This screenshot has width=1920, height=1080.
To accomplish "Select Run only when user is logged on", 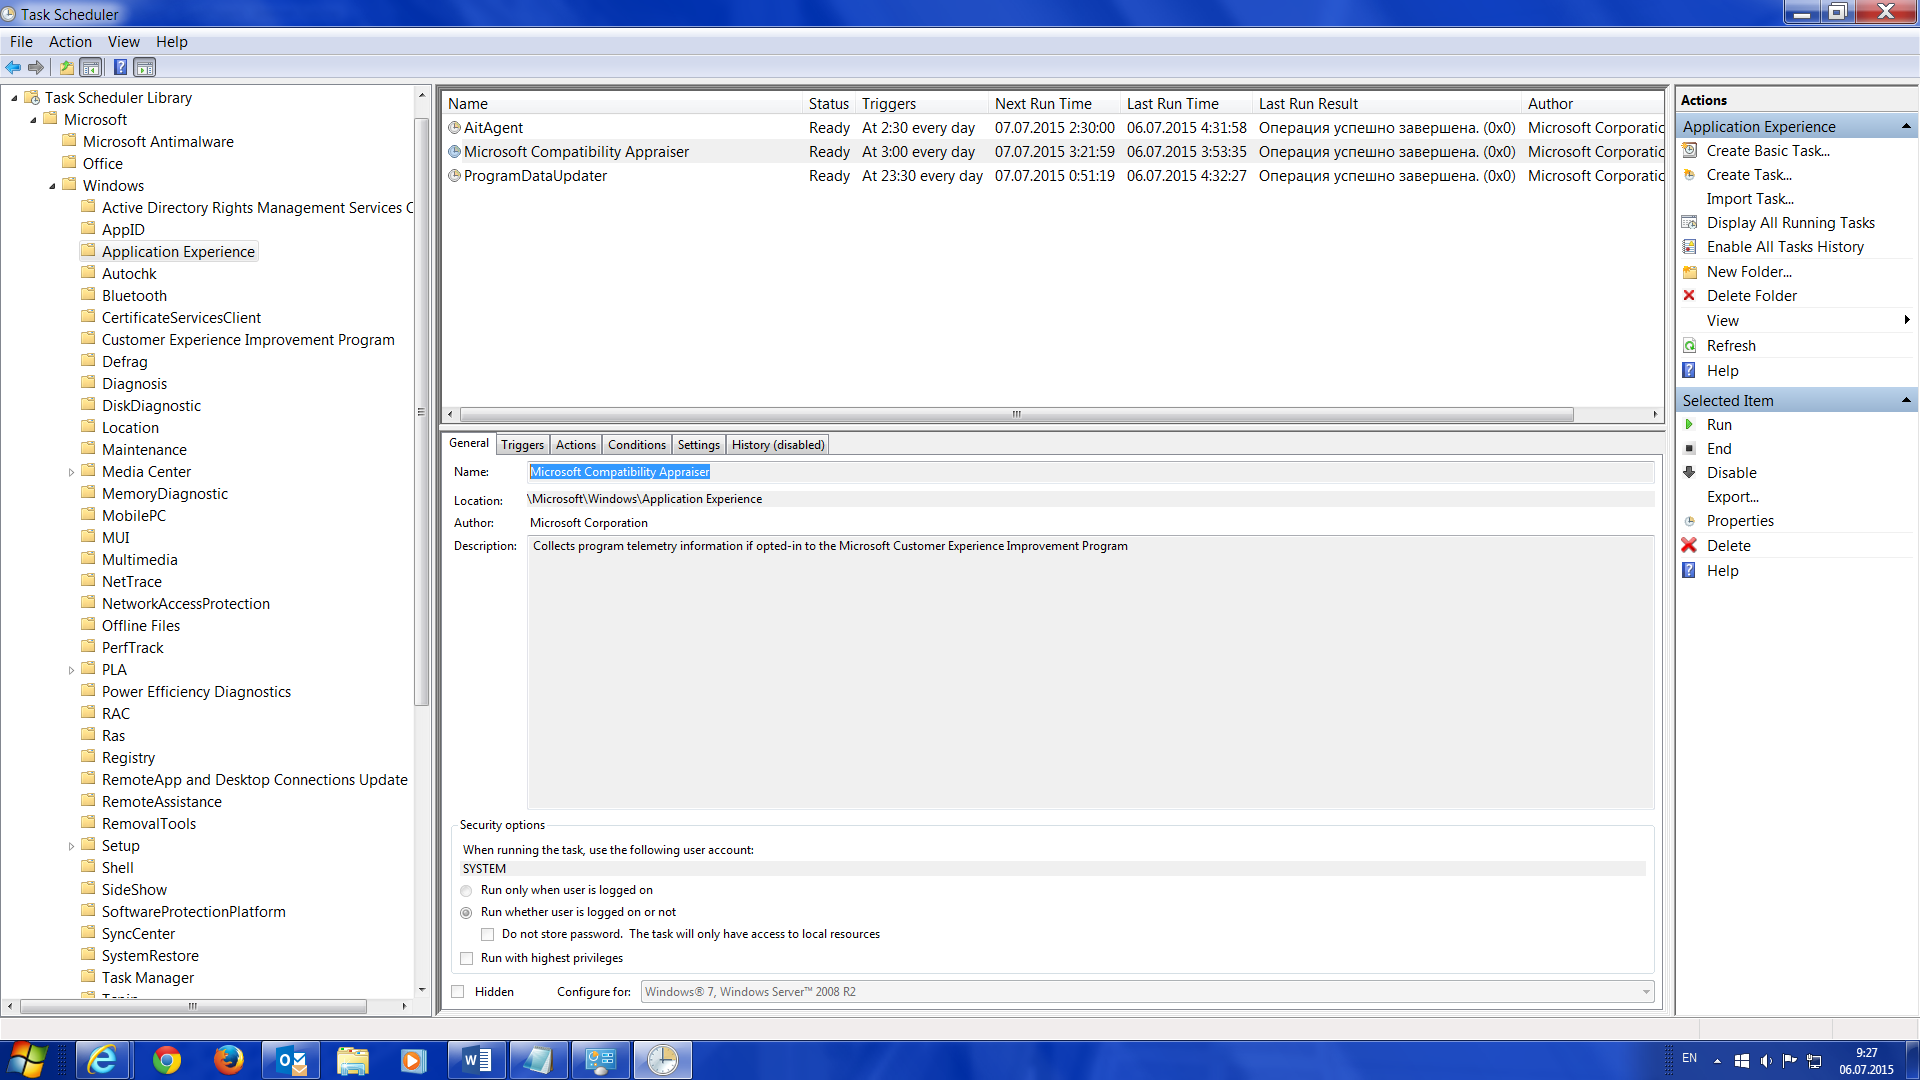I will (466, 890).
